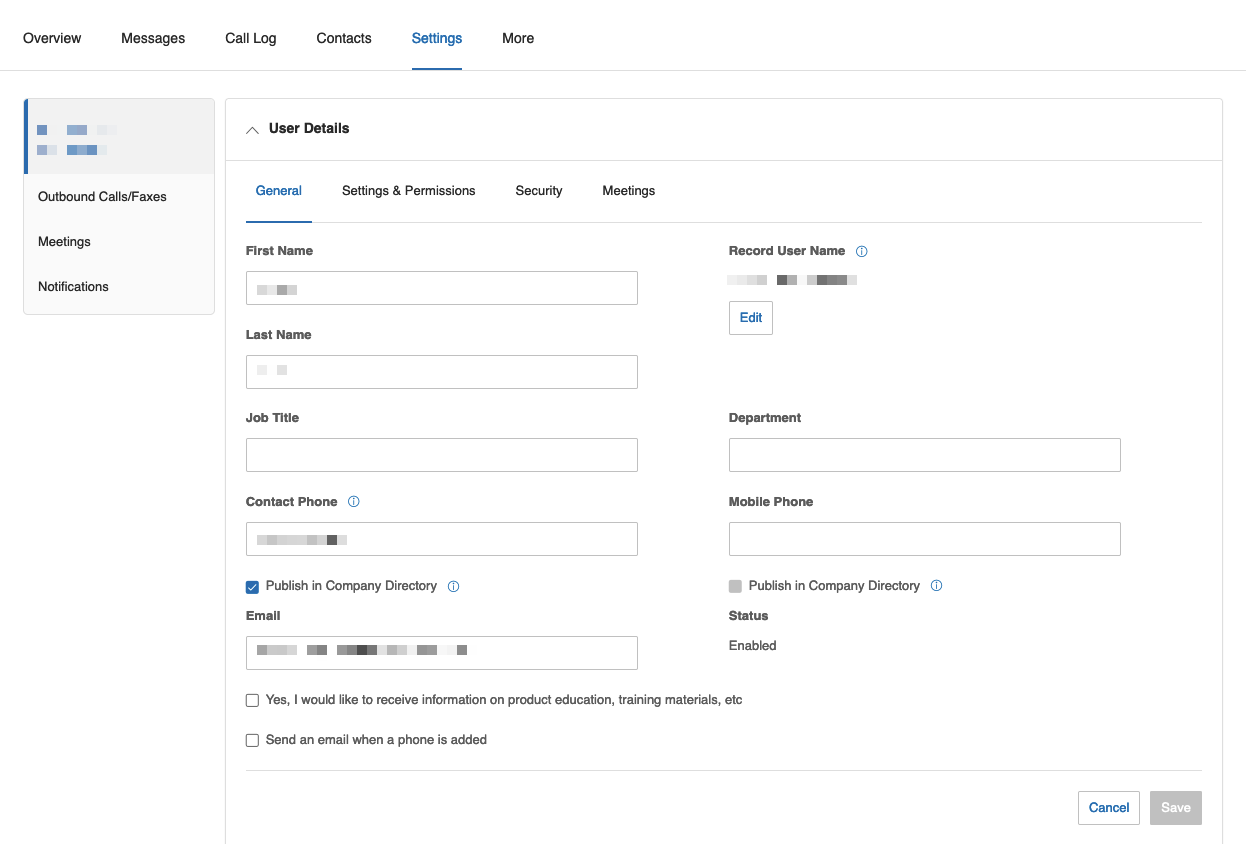Go to Call Log in top navigation

250,38
